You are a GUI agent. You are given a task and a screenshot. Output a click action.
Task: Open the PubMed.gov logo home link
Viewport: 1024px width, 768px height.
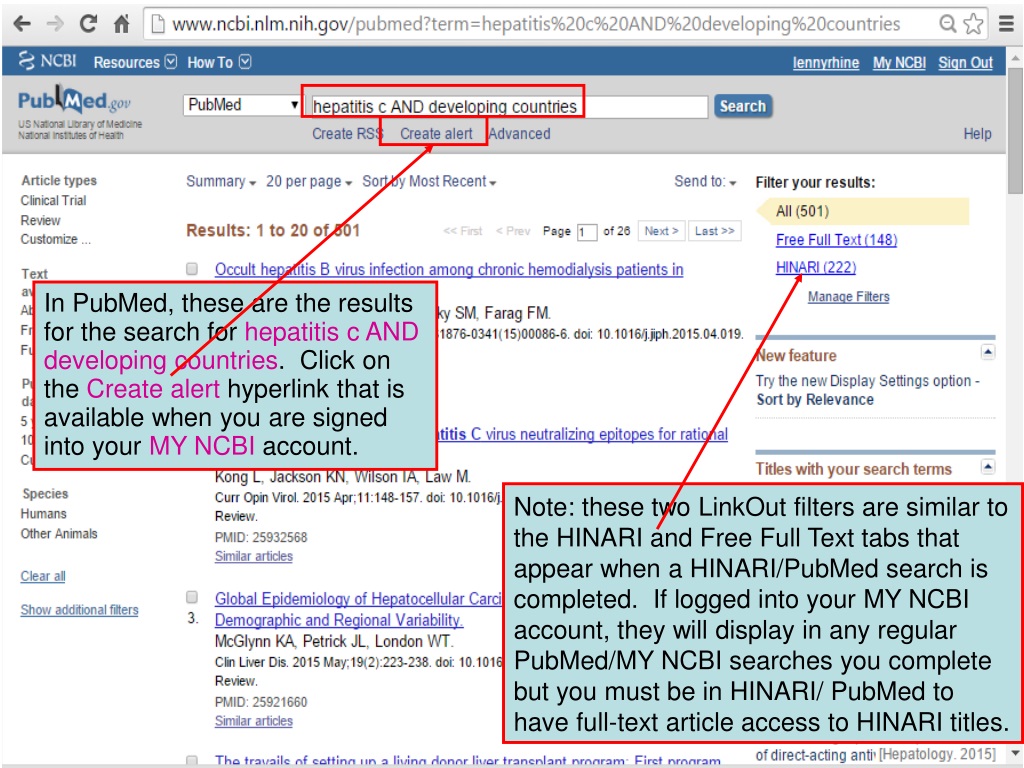point(74,101)
